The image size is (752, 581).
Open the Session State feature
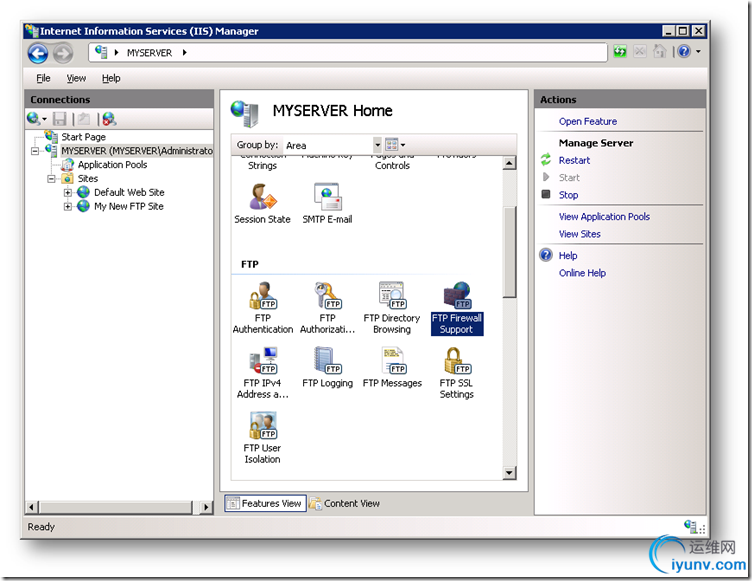click(262, 203)
